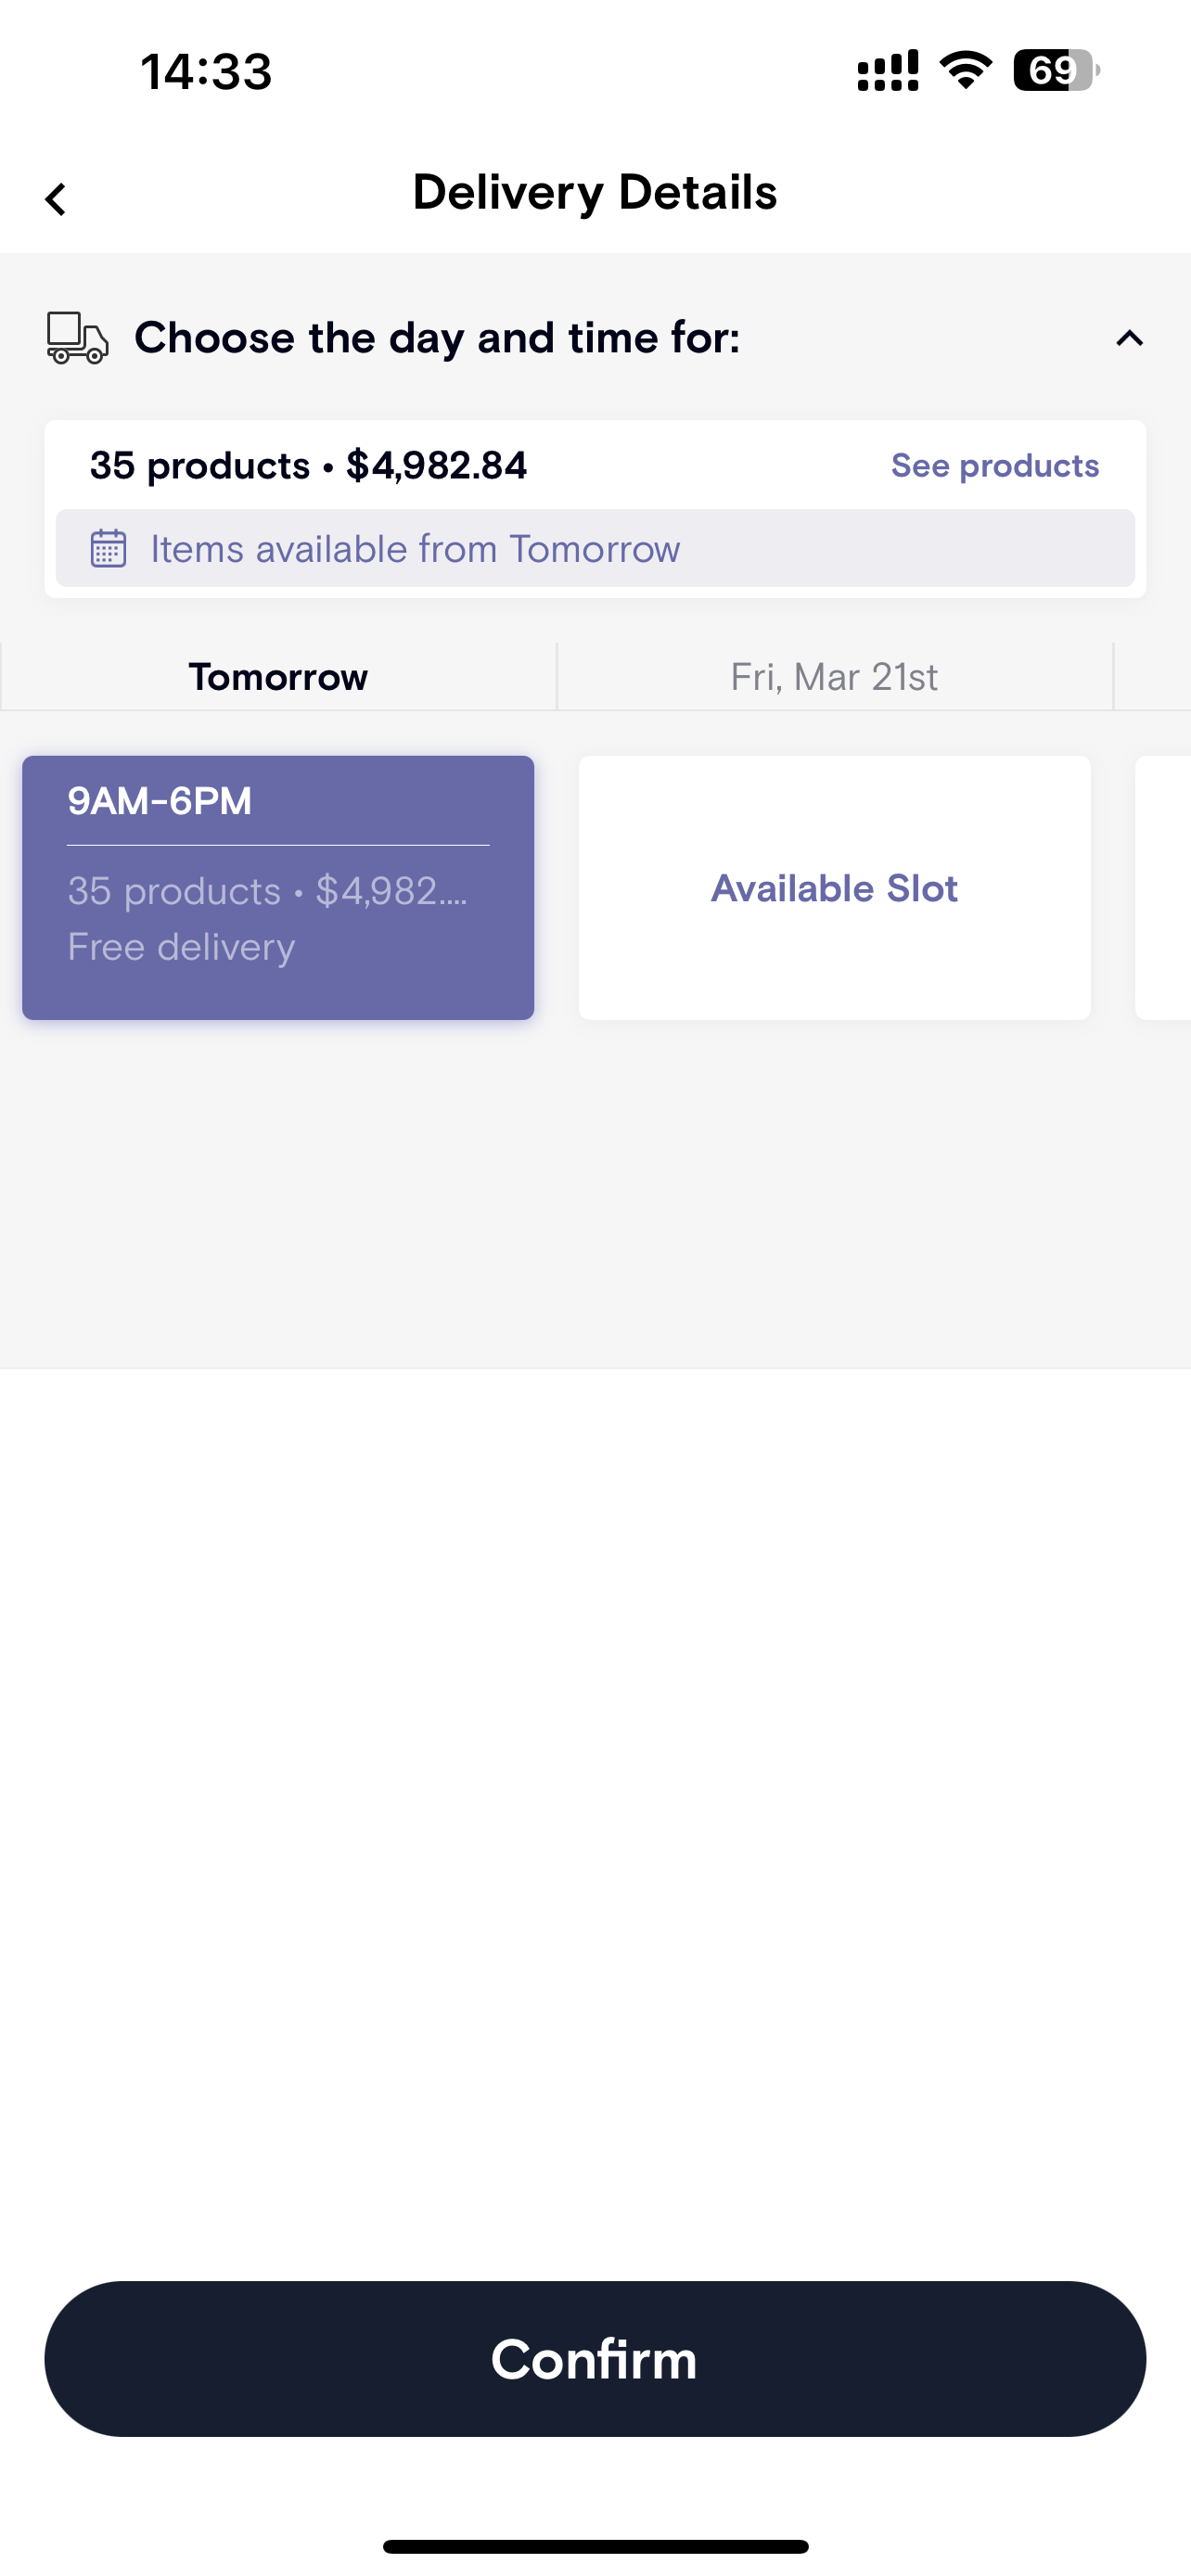This screenshot has width=1191, height=2576.
Task: Open See products link
Action: (x=994, y=466)
